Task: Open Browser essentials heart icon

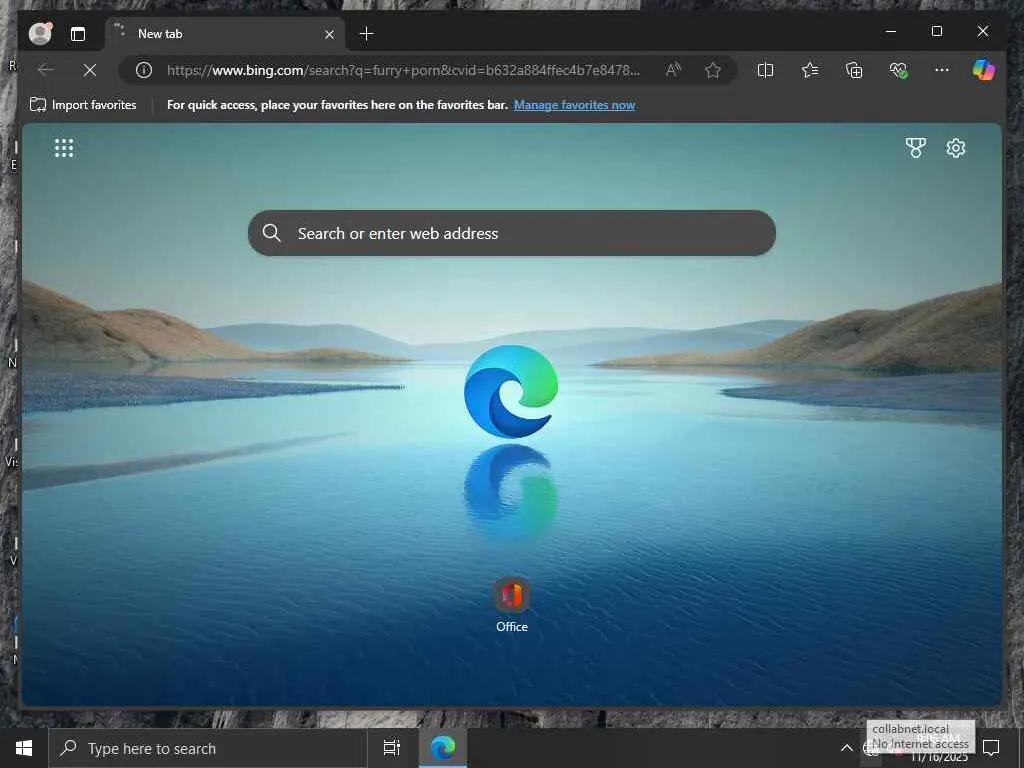Action: tap(899, 70)
